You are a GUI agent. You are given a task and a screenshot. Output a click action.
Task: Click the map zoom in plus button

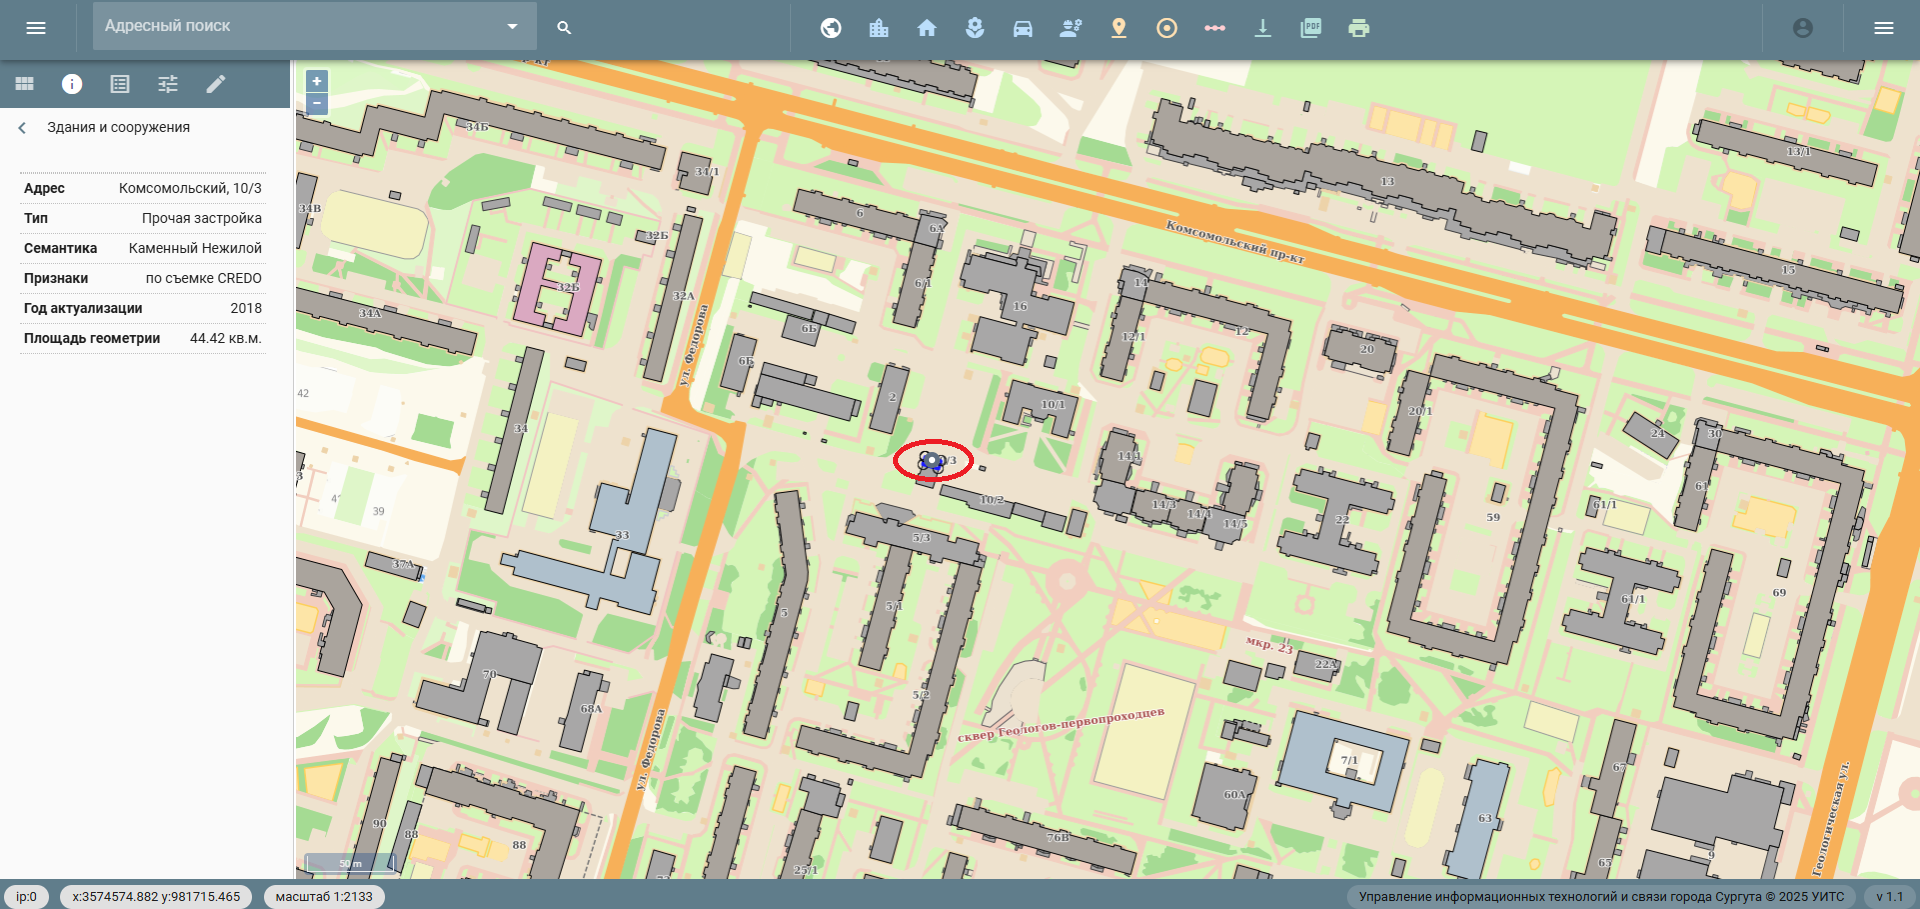[317, 81]
